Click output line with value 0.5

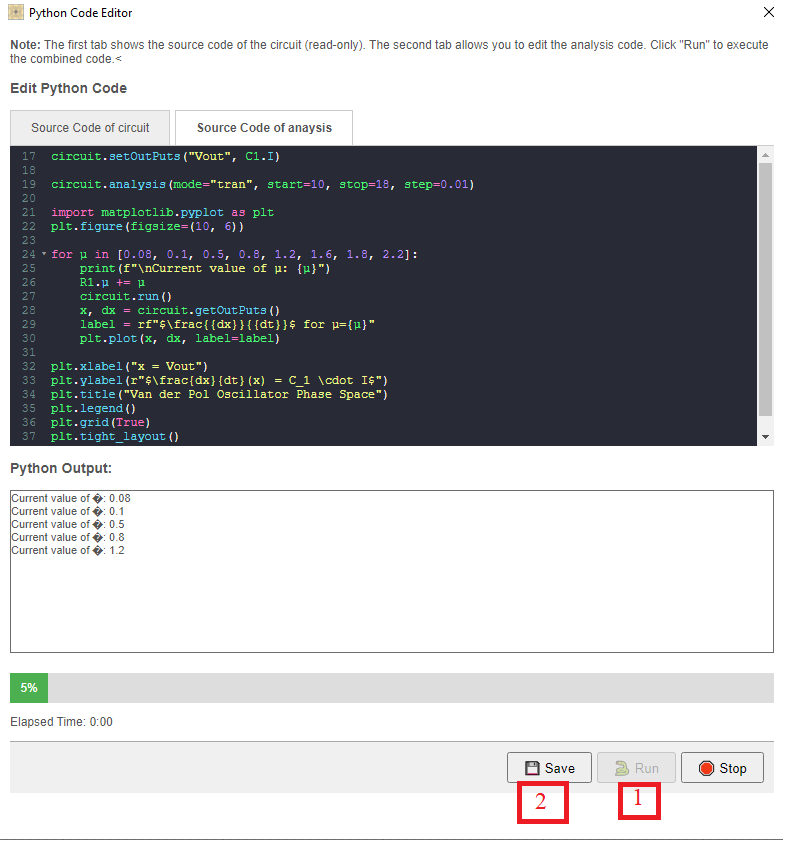coord(68,524)
